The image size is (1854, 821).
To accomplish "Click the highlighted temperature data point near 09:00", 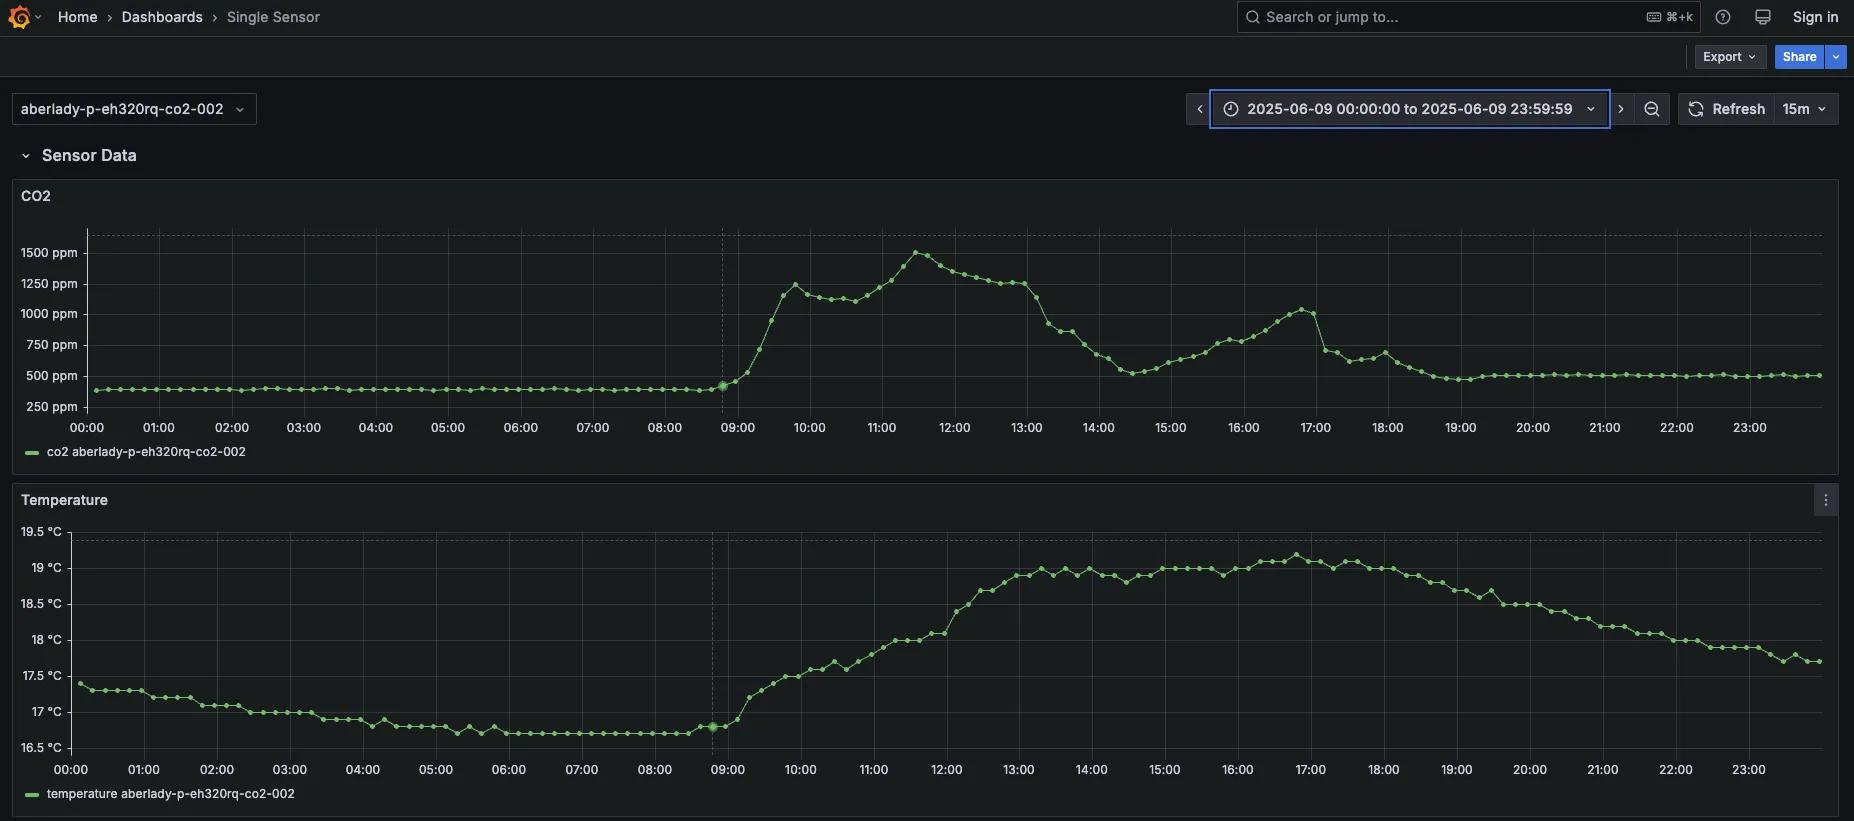I will [713, 727].
